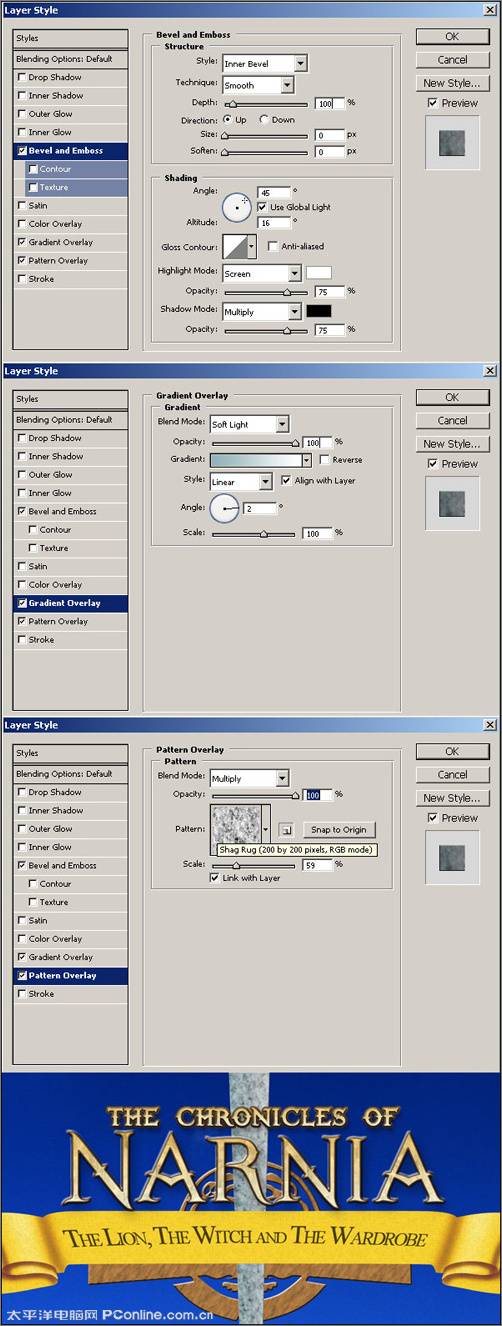Select highlighted Gradient Overlay row in second dialog

72,603
